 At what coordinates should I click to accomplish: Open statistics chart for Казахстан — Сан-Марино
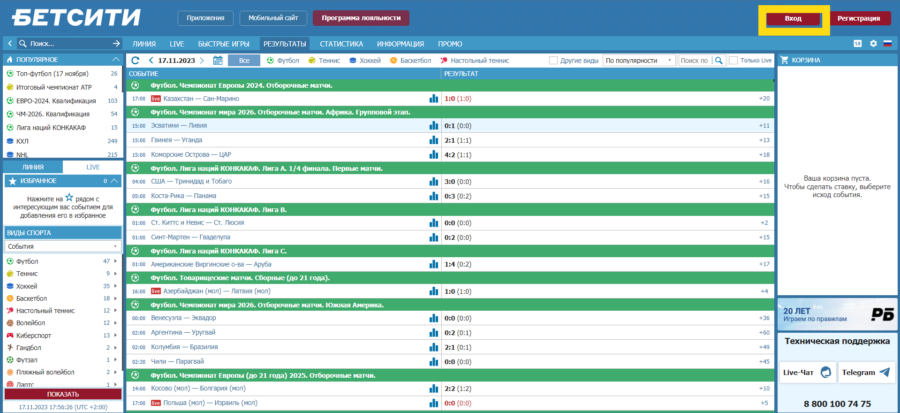point(434,98)
